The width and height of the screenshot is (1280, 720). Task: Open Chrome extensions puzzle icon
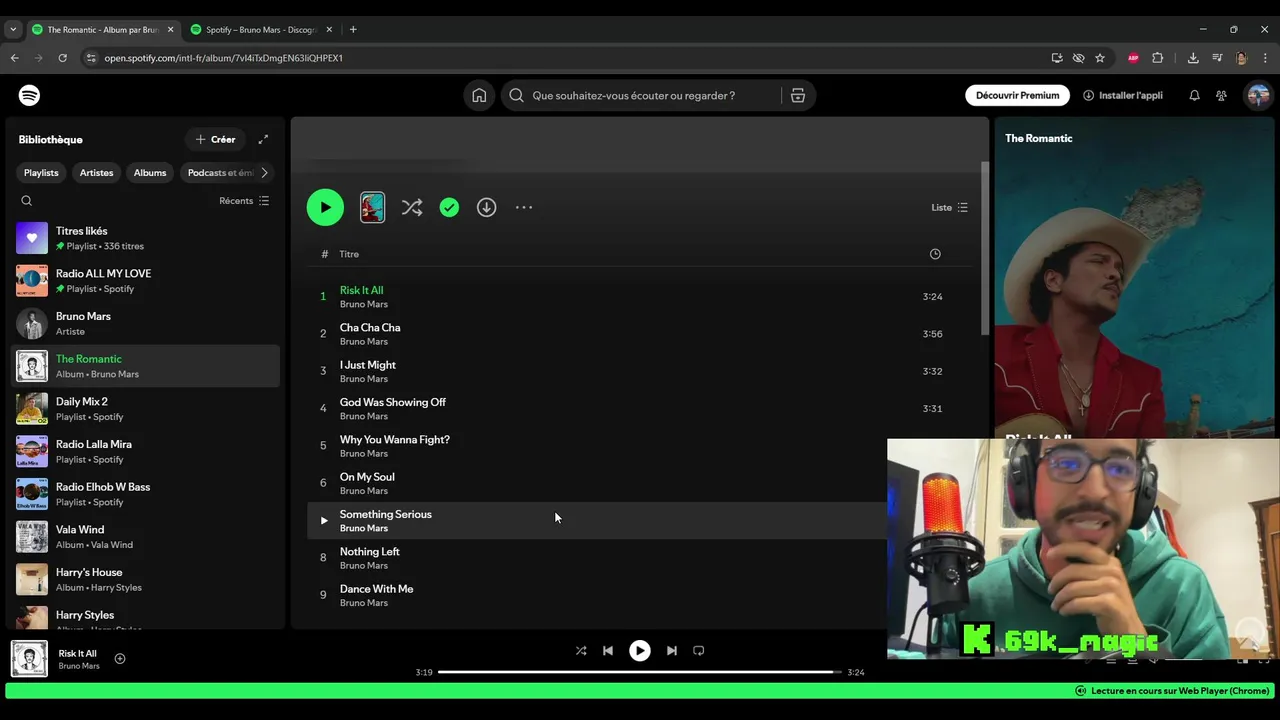point(1158,58)
